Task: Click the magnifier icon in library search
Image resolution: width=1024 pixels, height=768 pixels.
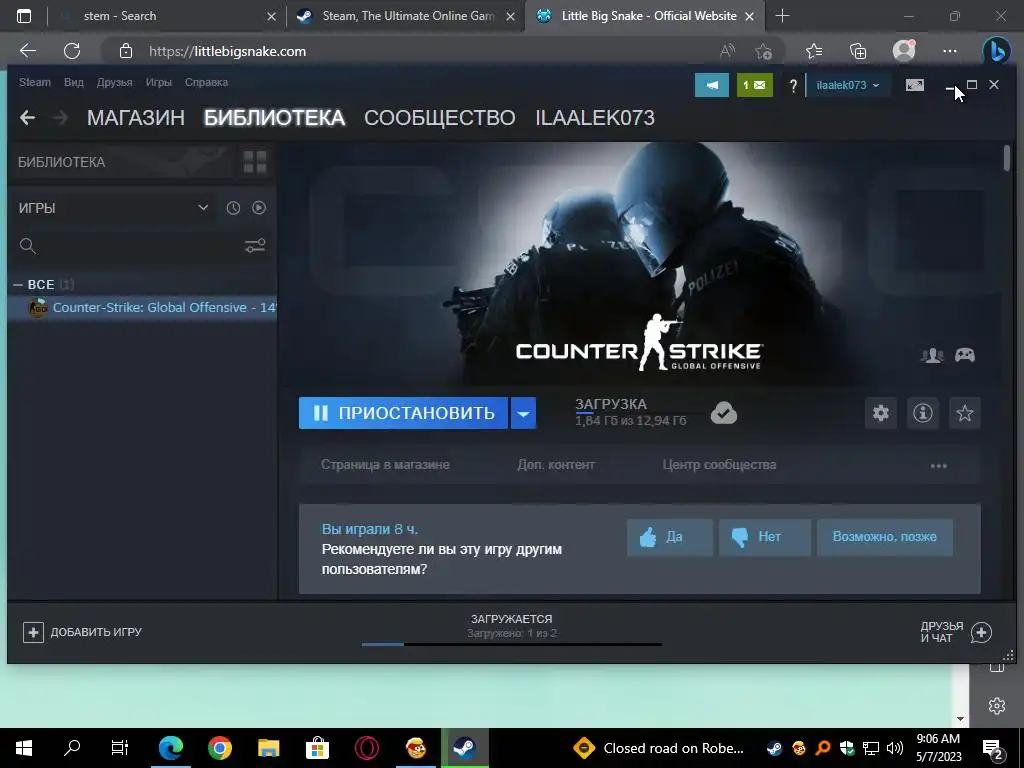Action: pos(27,246)
